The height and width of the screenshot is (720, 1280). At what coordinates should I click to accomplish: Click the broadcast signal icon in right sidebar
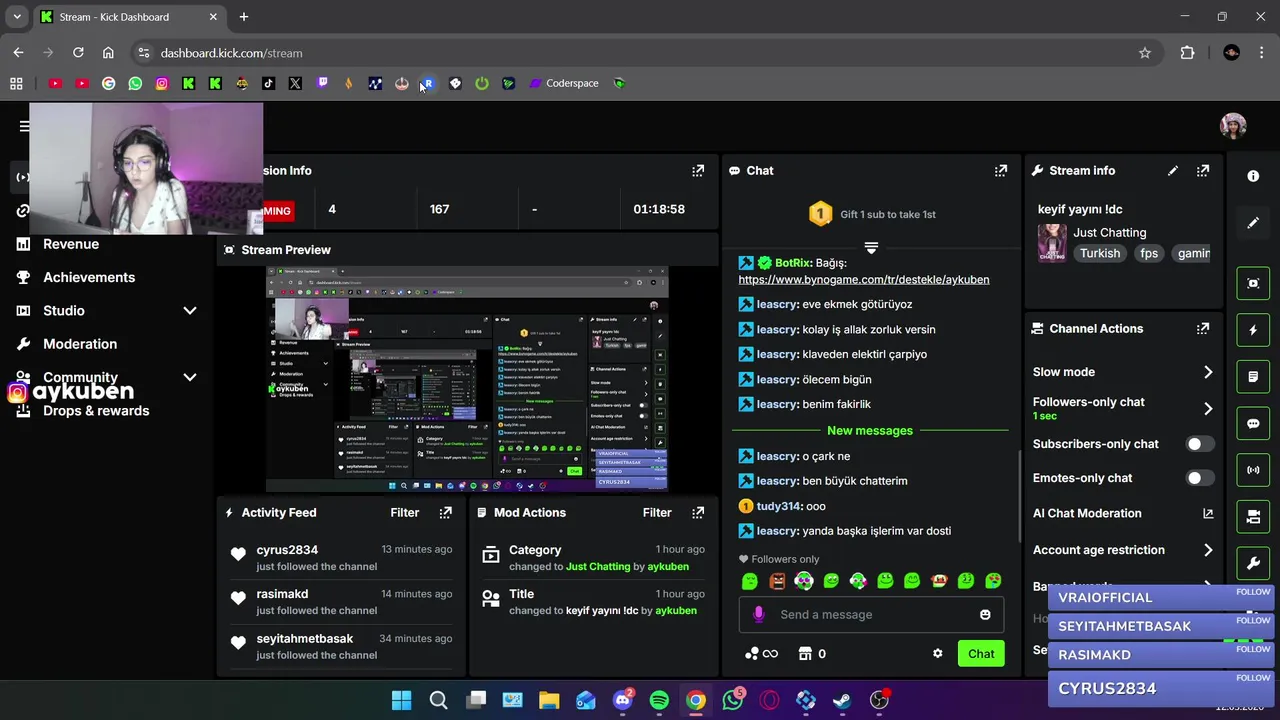(x=1253, y=469)
